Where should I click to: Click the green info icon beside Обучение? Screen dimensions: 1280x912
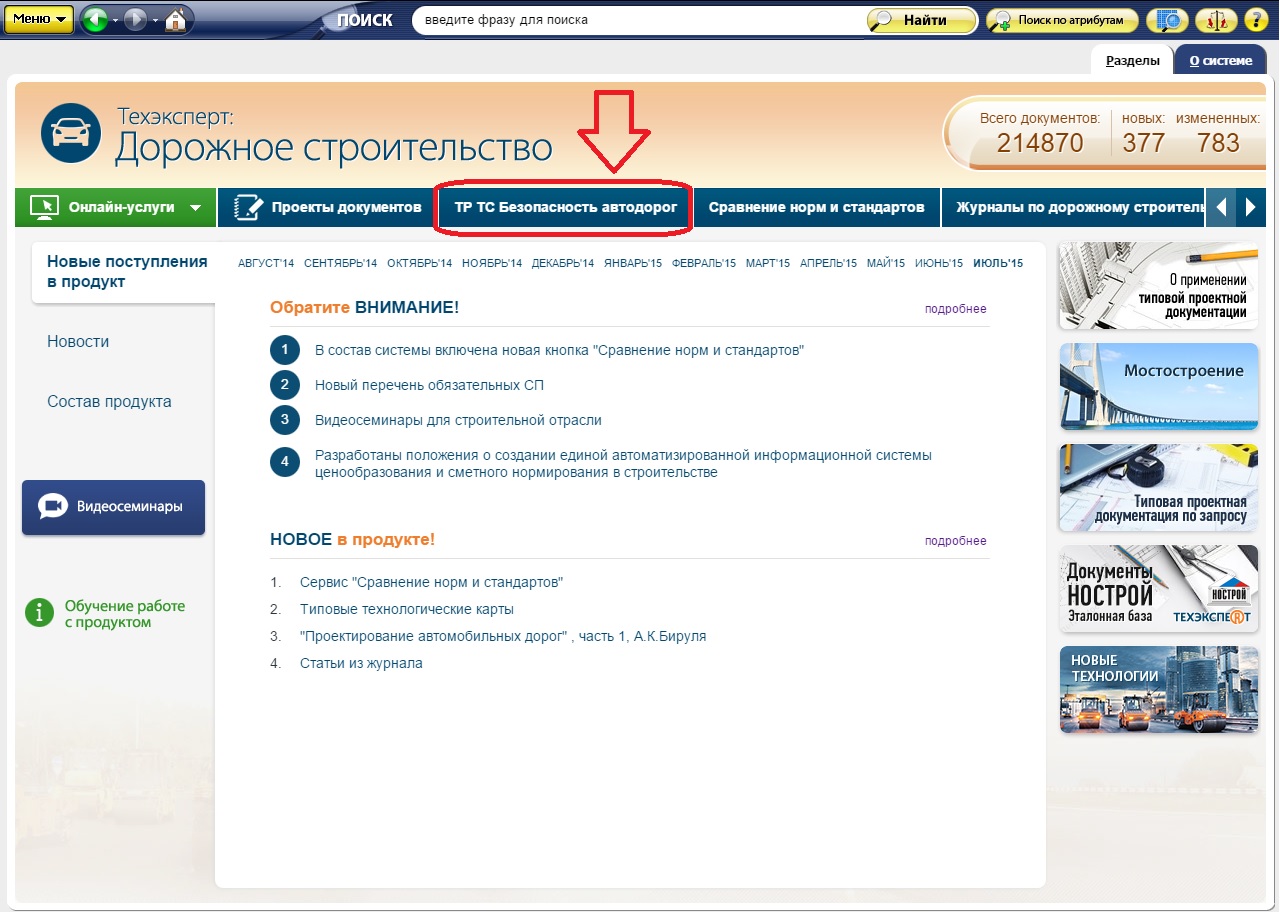(x=38, y=613)
